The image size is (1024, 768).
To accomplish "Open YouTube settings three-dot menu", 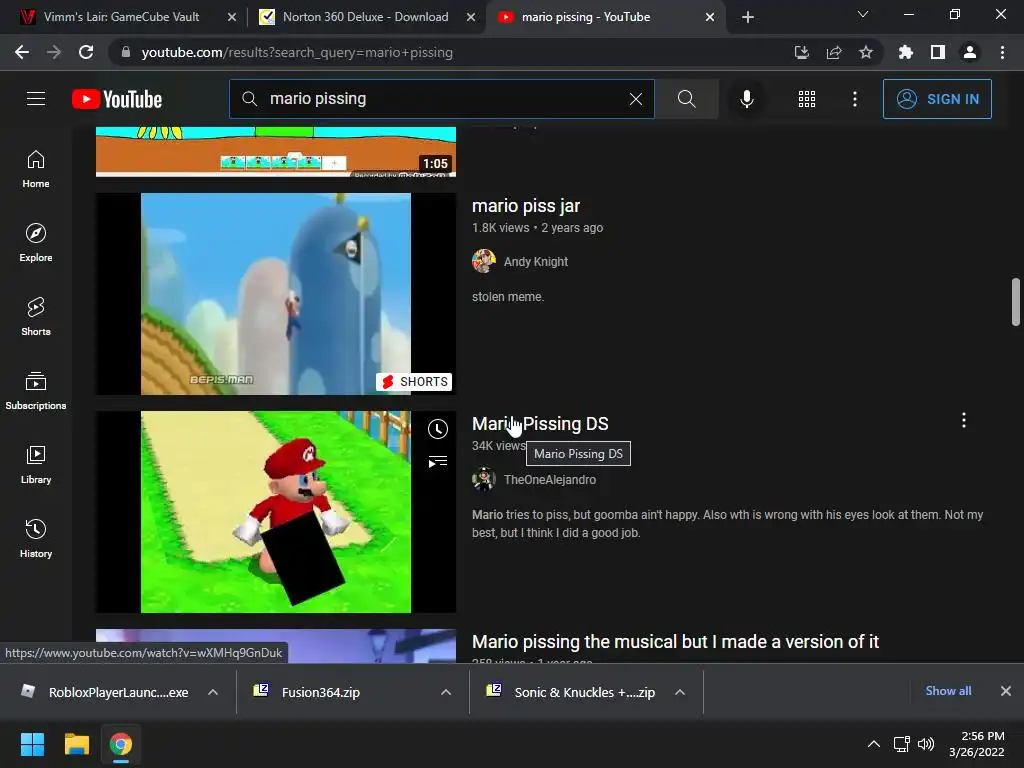I will [x=854, y=99].
